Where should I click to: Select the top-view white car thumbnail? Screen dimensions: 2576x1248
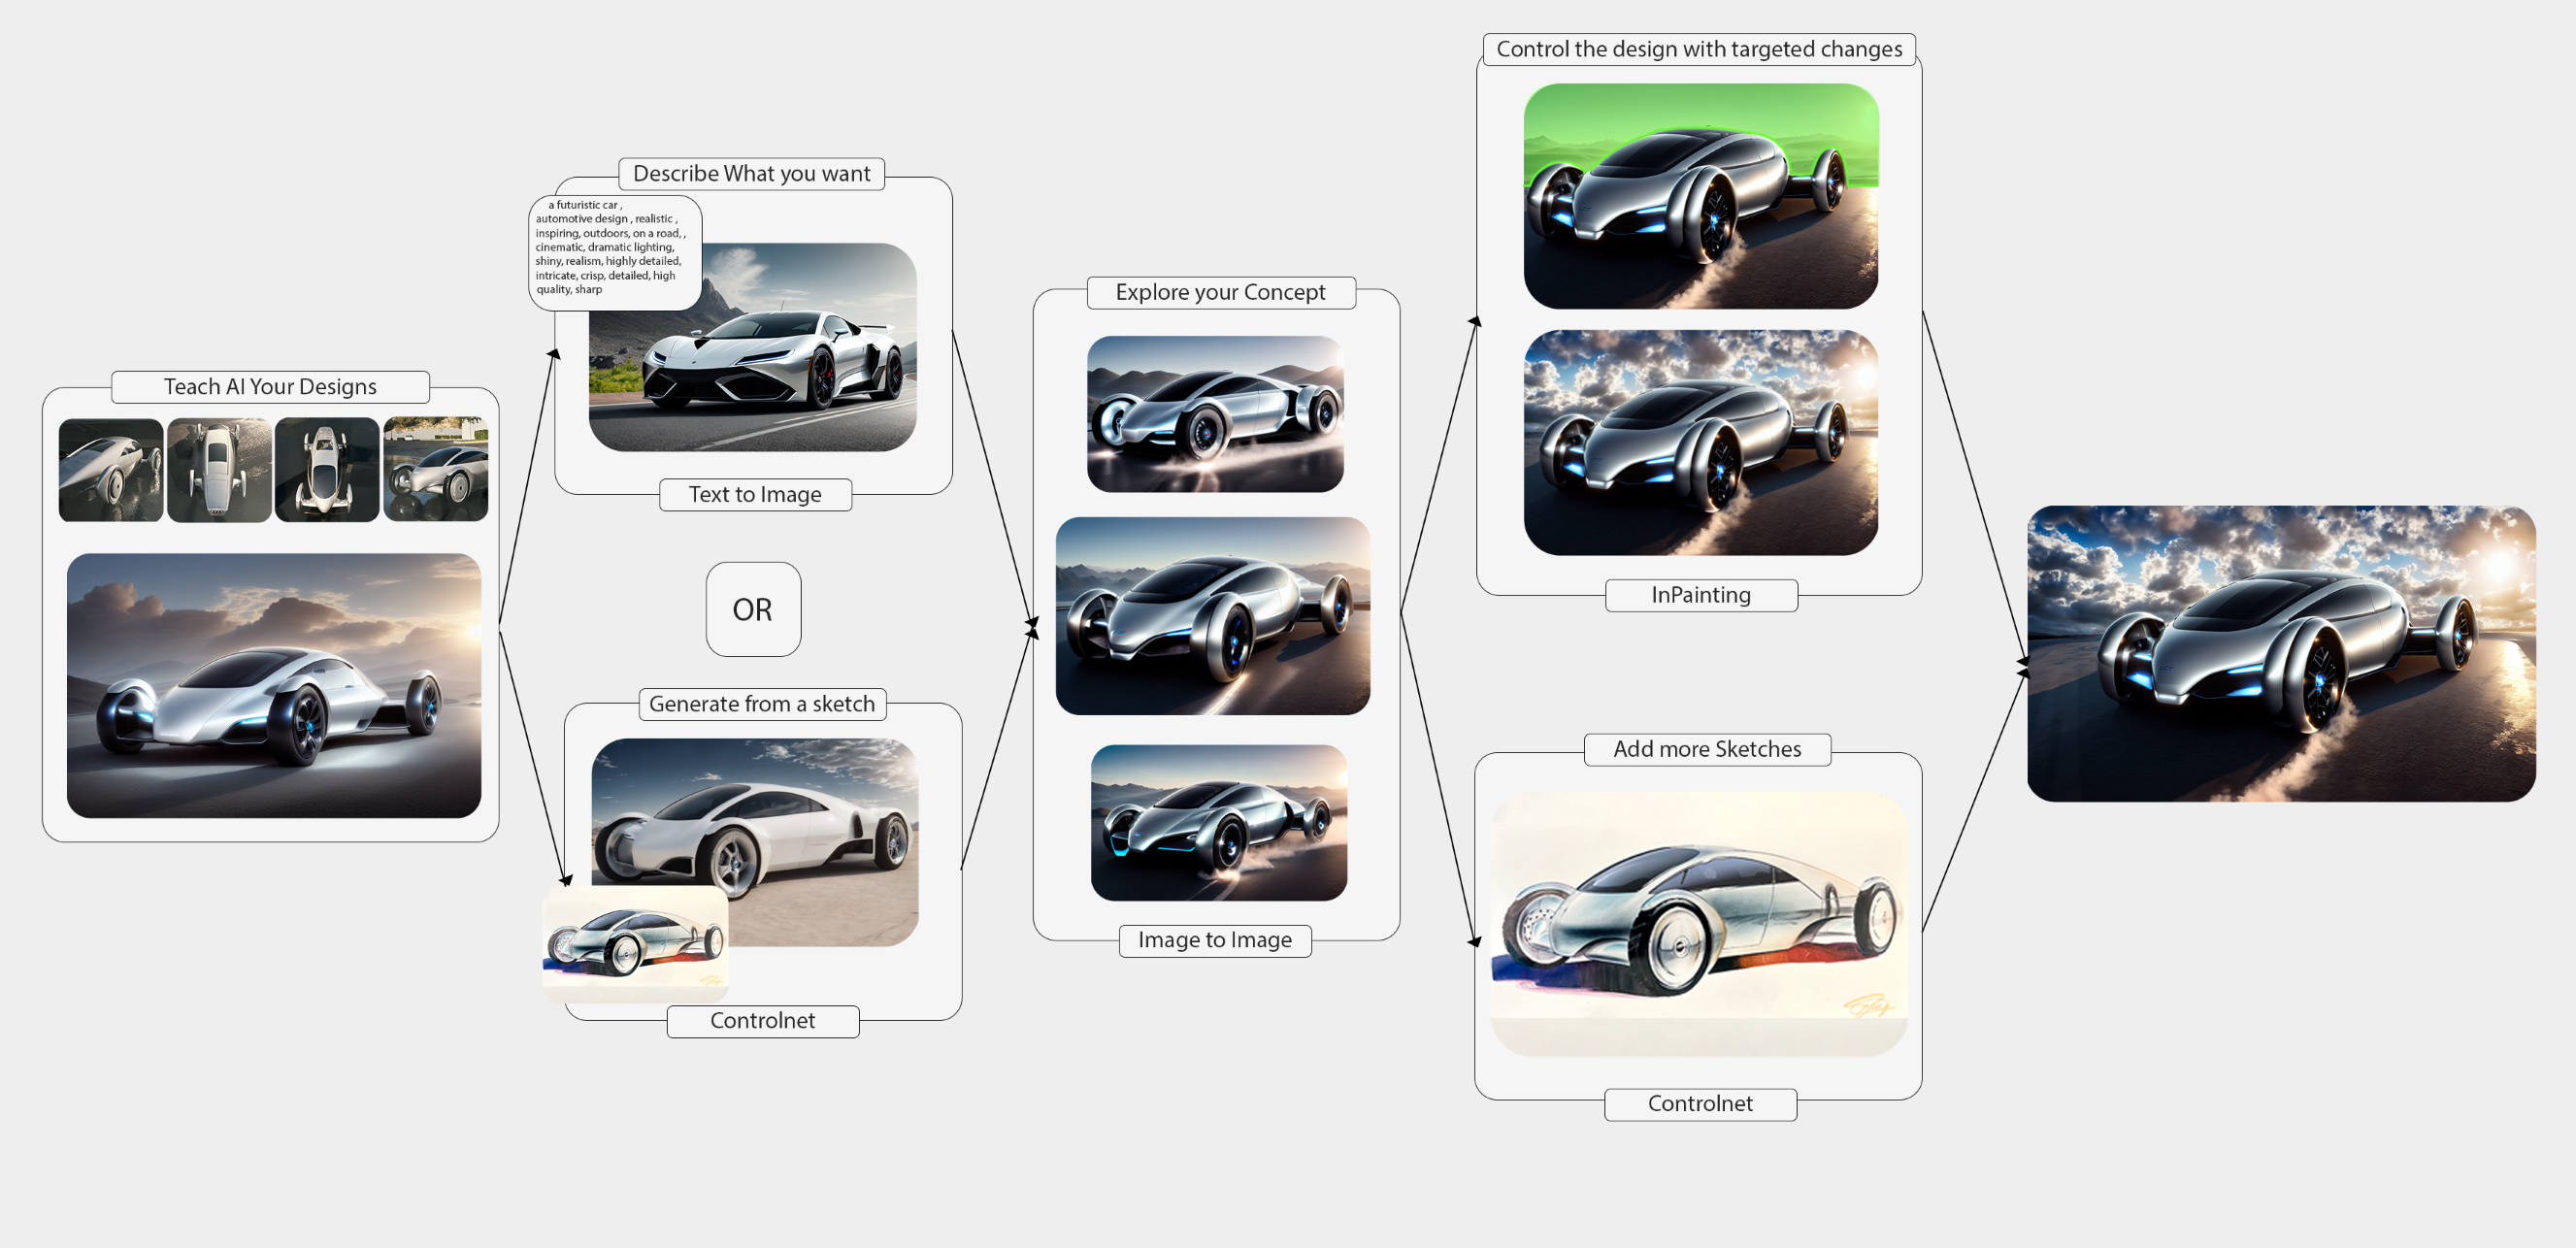click(219, 470)
